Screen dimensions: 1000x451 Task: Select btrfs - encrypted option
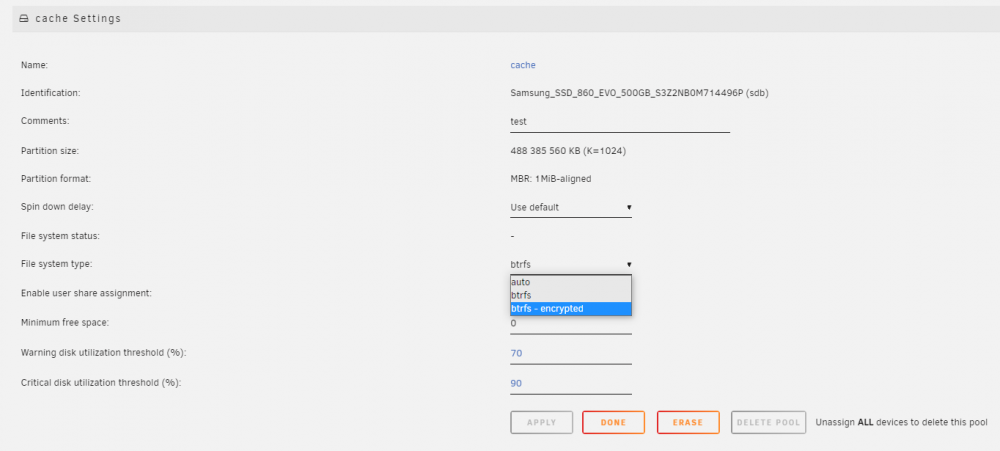571,309
